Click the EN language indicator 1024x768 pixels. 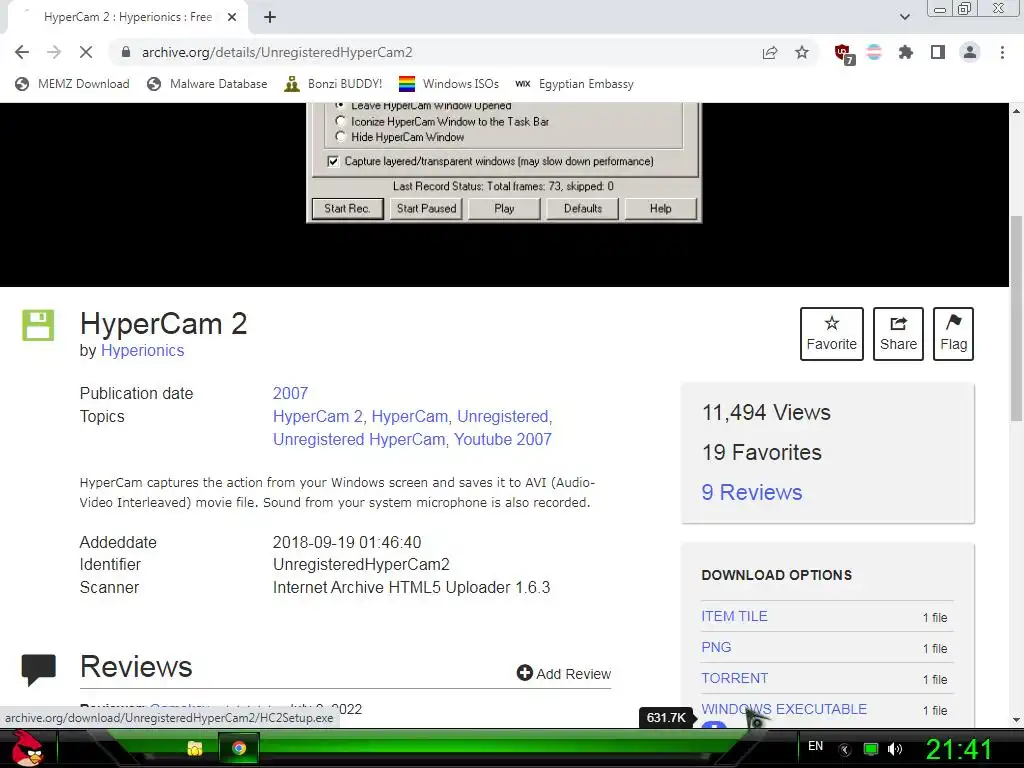click(x=816, y=746)
